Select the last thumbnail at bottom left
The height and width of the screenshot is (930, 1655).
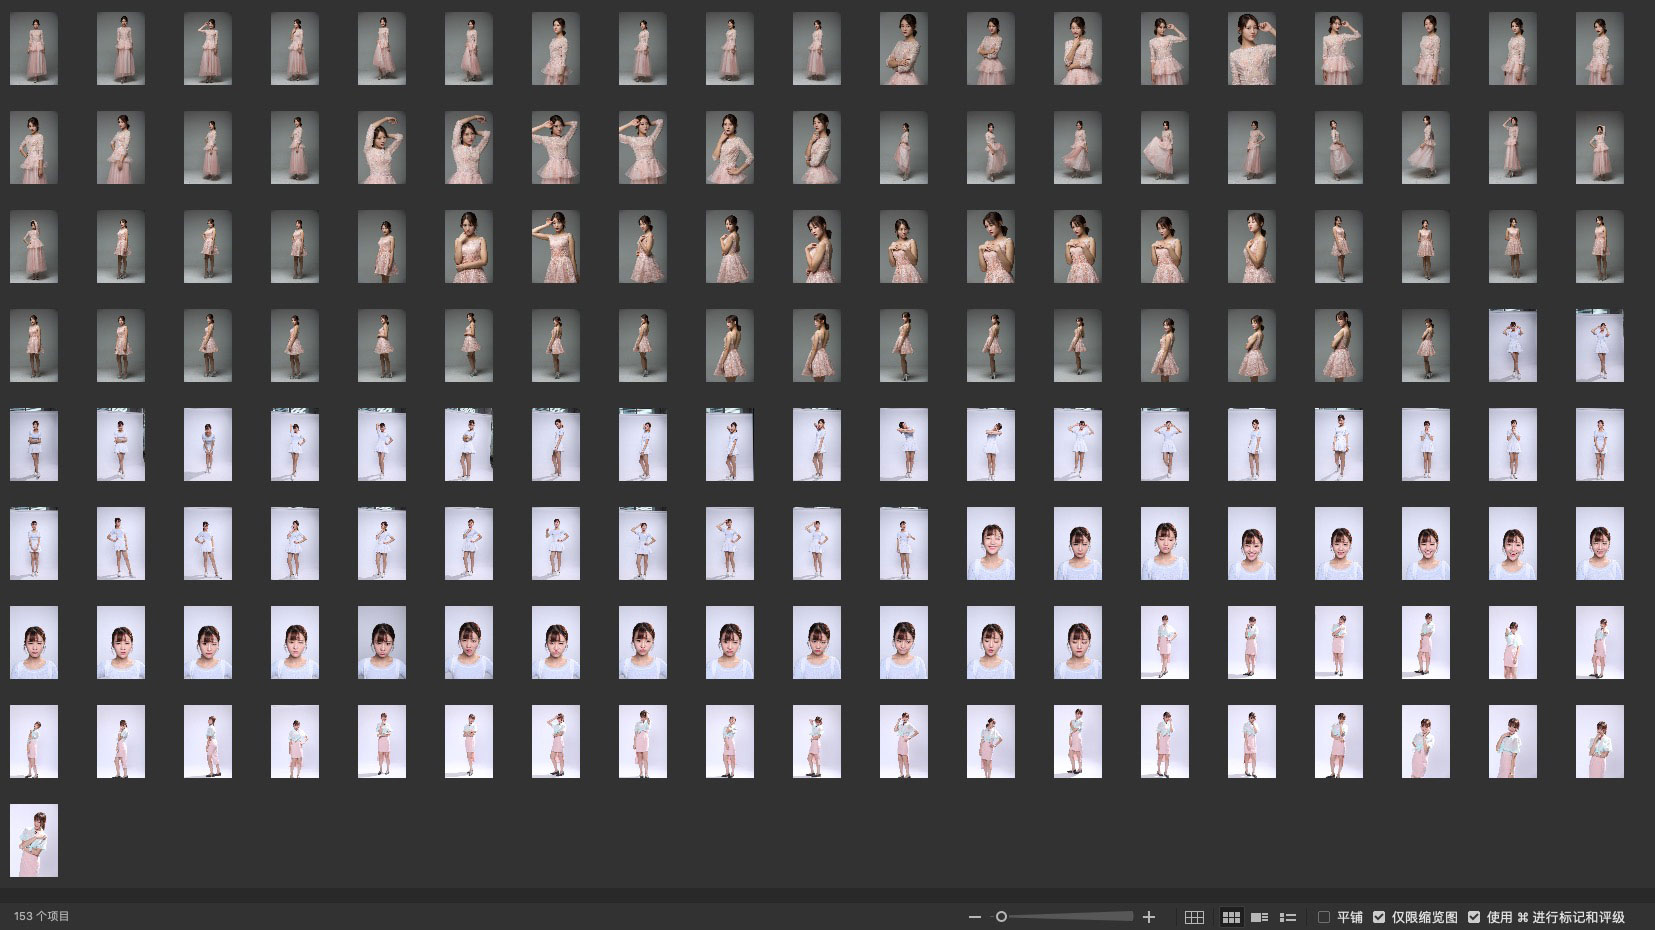tap(34, 840)
